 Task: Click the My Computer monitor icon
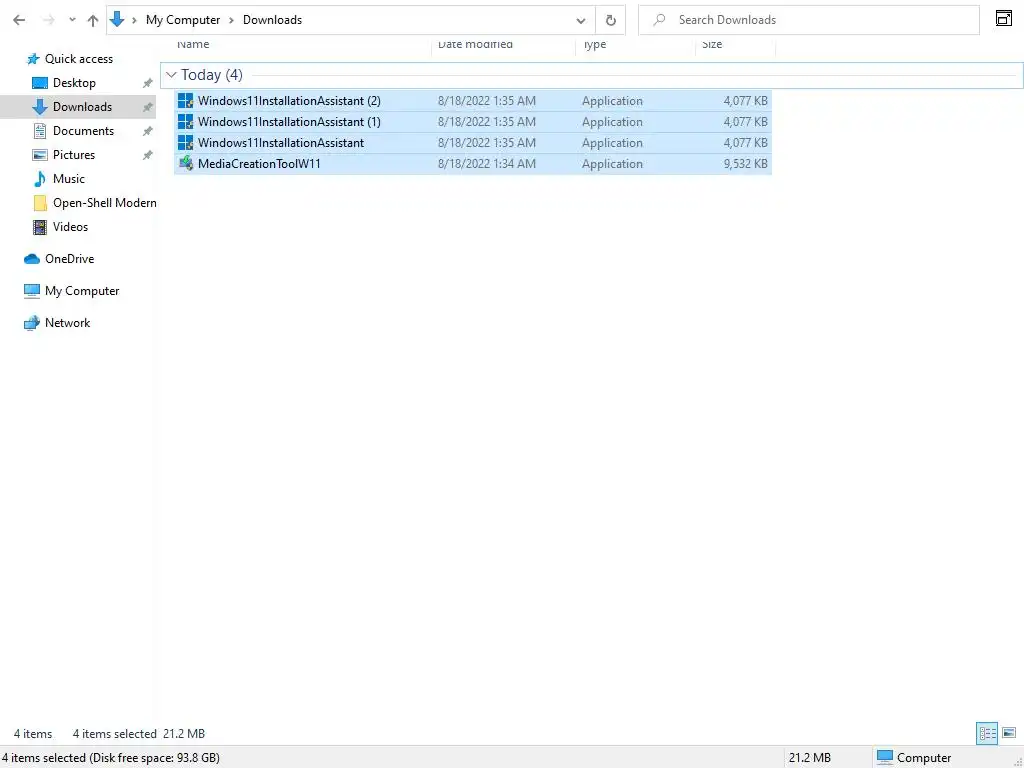tap(32, 291)
